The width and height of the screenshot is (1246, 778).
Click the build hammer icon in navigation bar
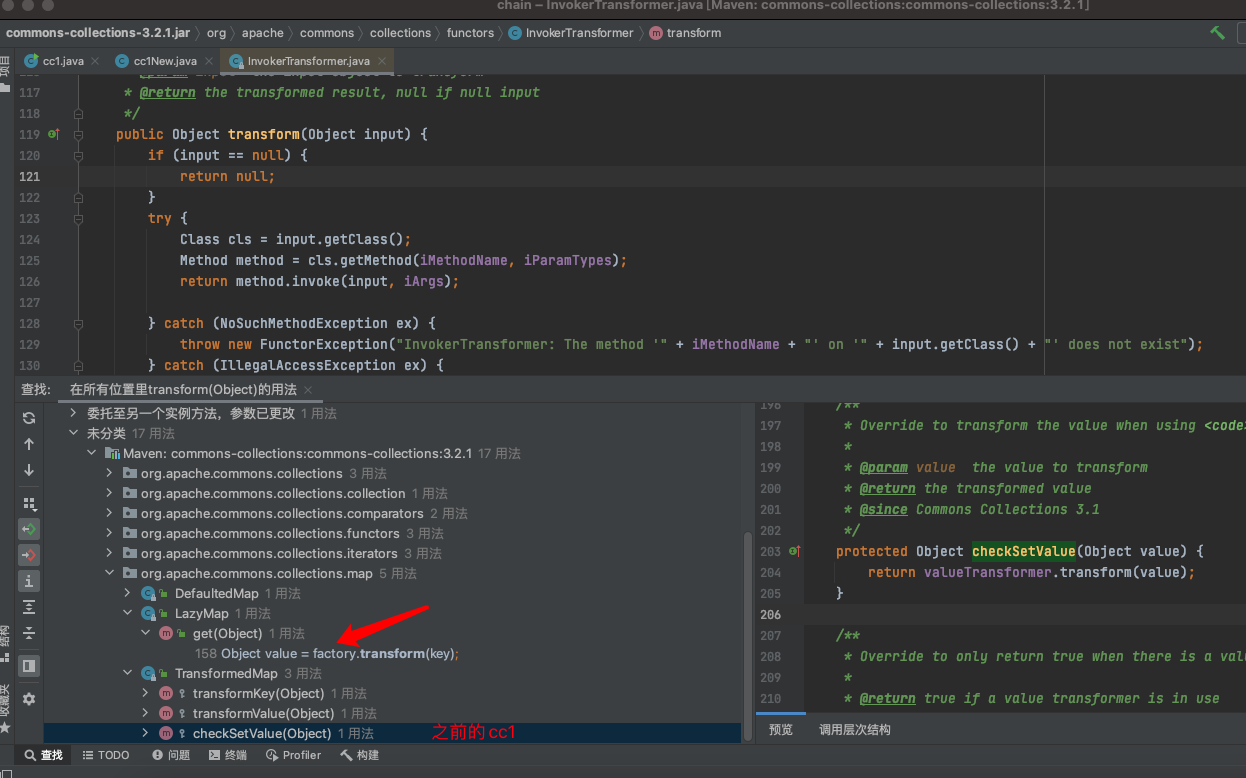click(1217, 33)
